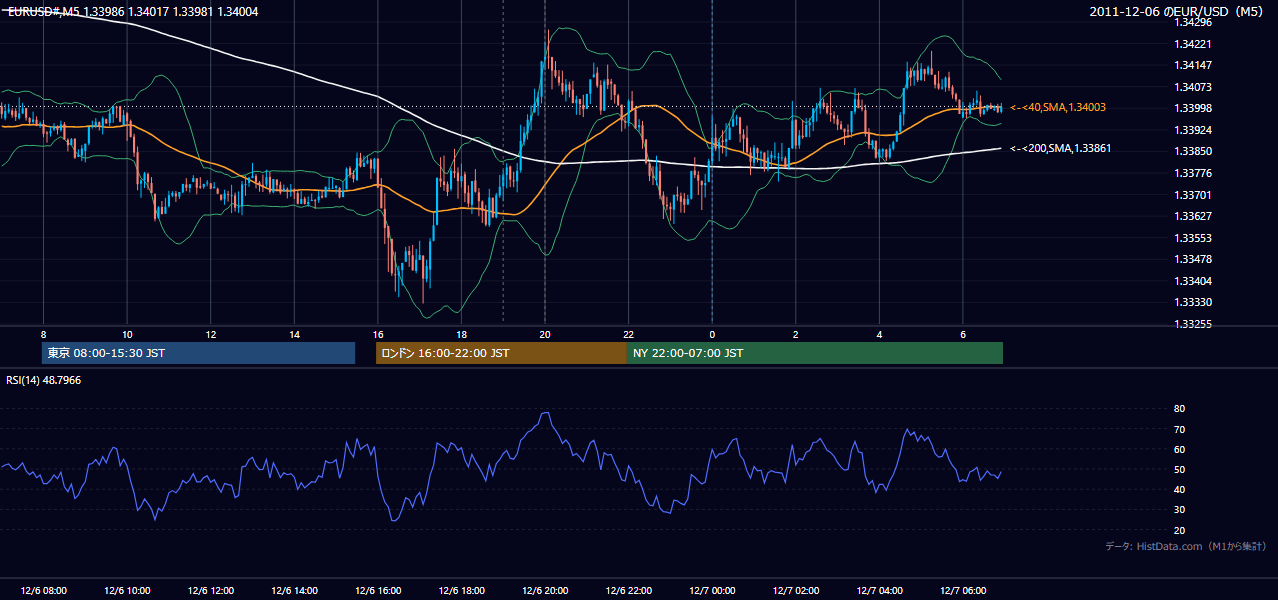Click hour tick 8 under the price chart

[x=43, y=334]
